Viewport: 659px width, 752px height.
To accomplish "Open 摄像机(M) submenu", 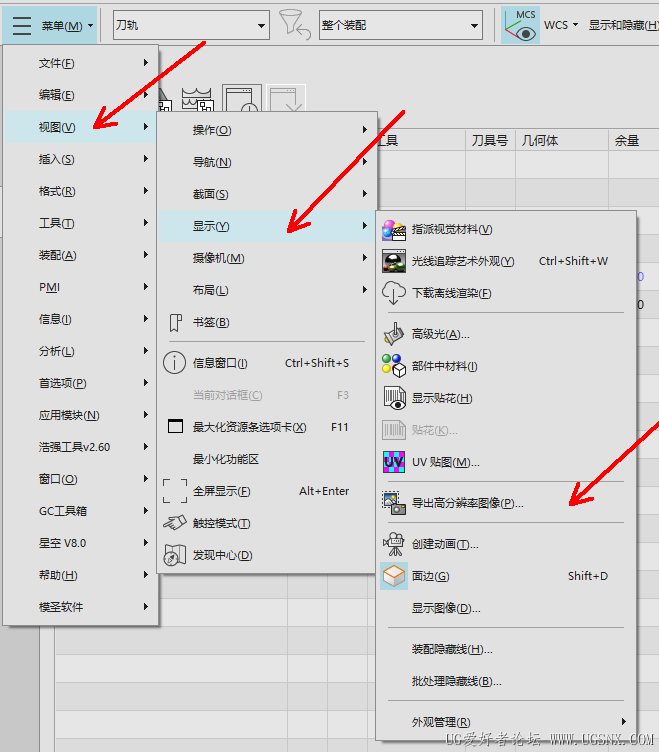I will click(x=267, y=258).
